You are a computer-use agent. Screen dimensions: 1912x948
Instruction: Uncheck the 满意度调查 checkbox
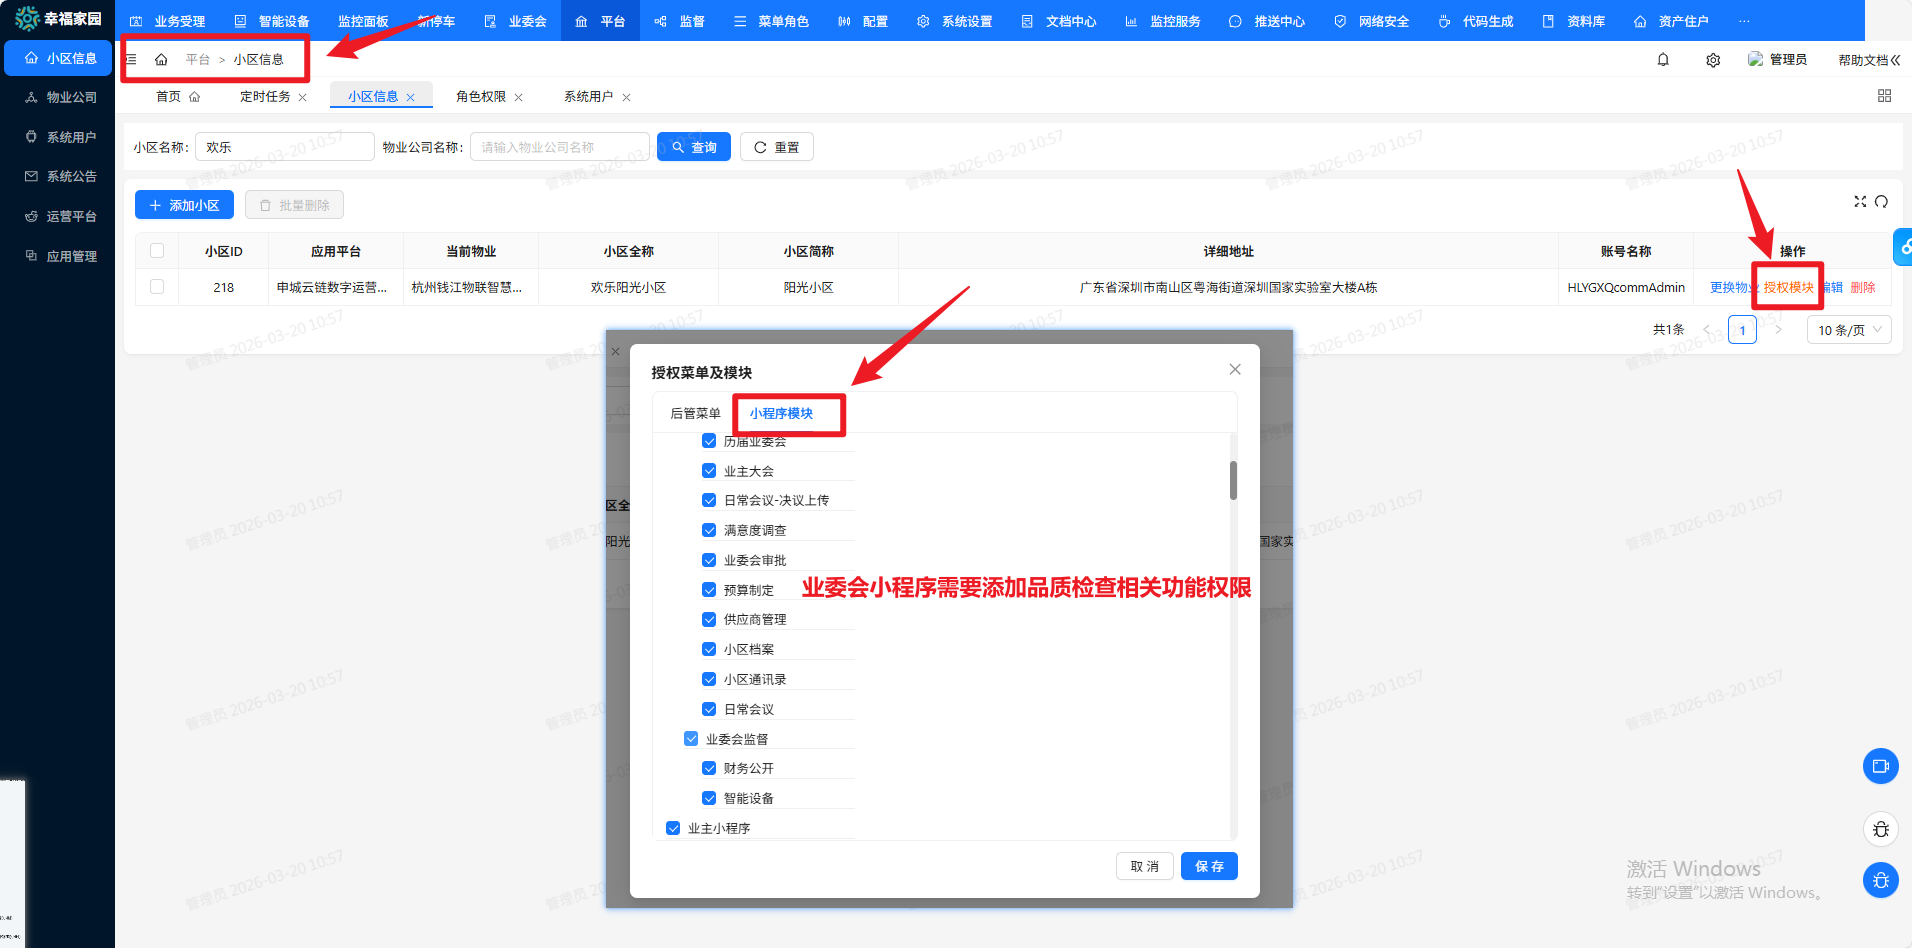click(x=709, y=530)
